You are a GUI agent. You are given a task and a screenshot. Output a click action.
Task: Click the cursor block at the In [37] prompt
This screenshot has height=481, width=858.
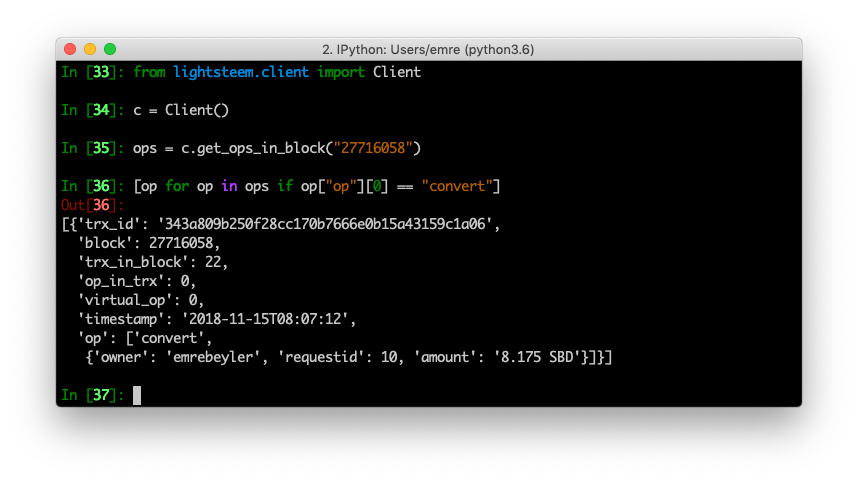click(137, 395)
